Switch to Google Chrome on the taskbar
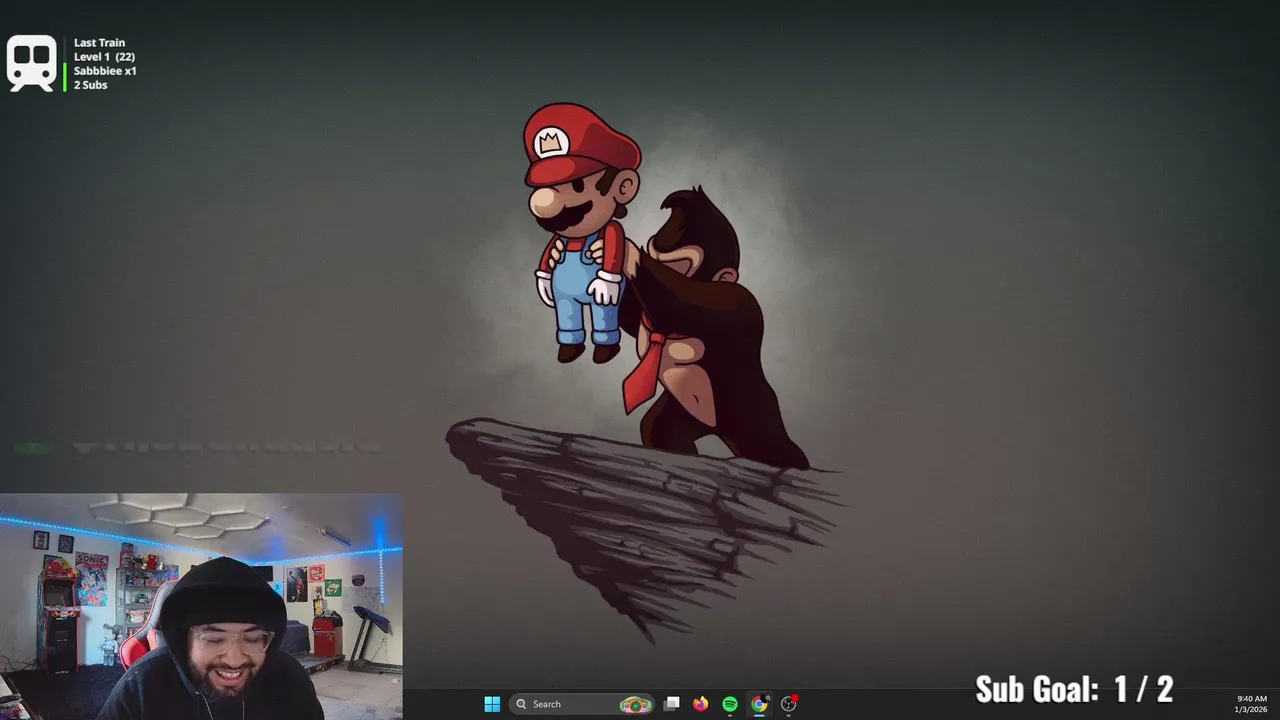Image resolution: width=1280 pixels, height=720 pixels. tap(759, 704)
